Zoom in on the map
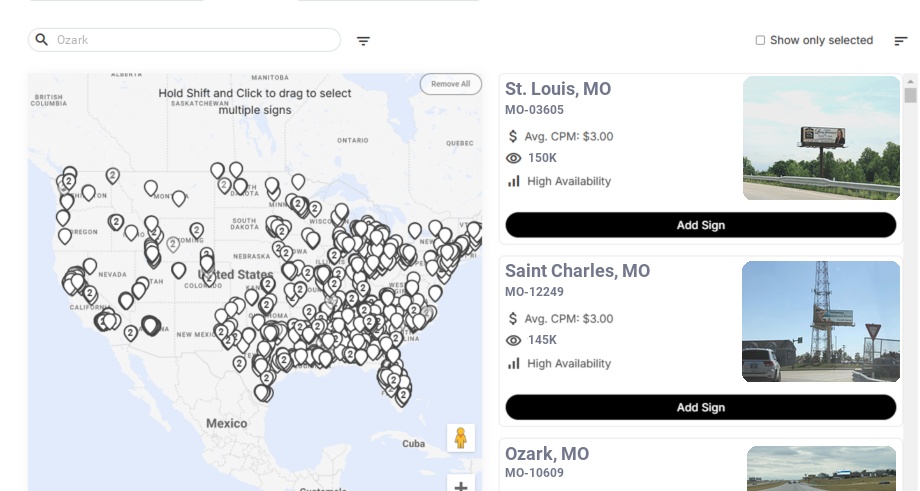 (x=461, y=486)
